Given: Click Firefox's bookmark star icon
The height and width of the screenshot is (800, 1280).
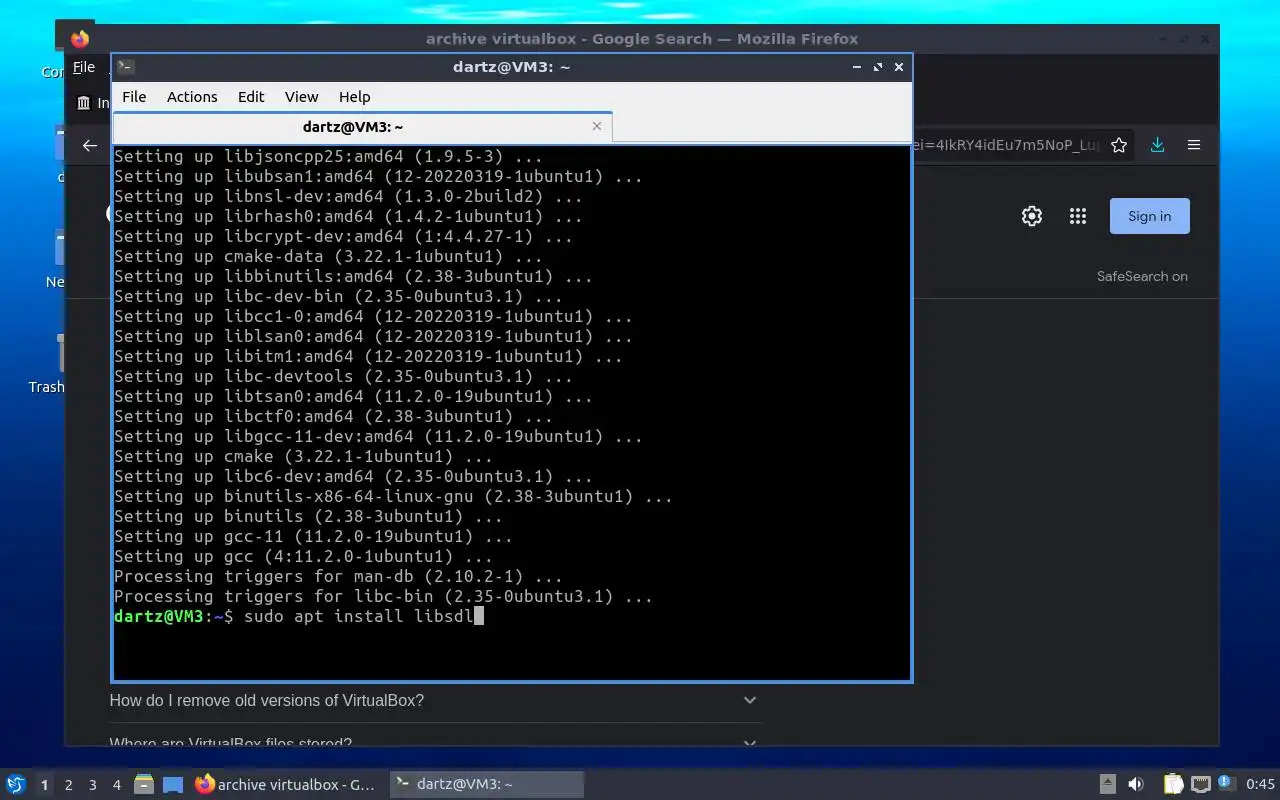Looking at the screenshot, I should click(1119, 145).
